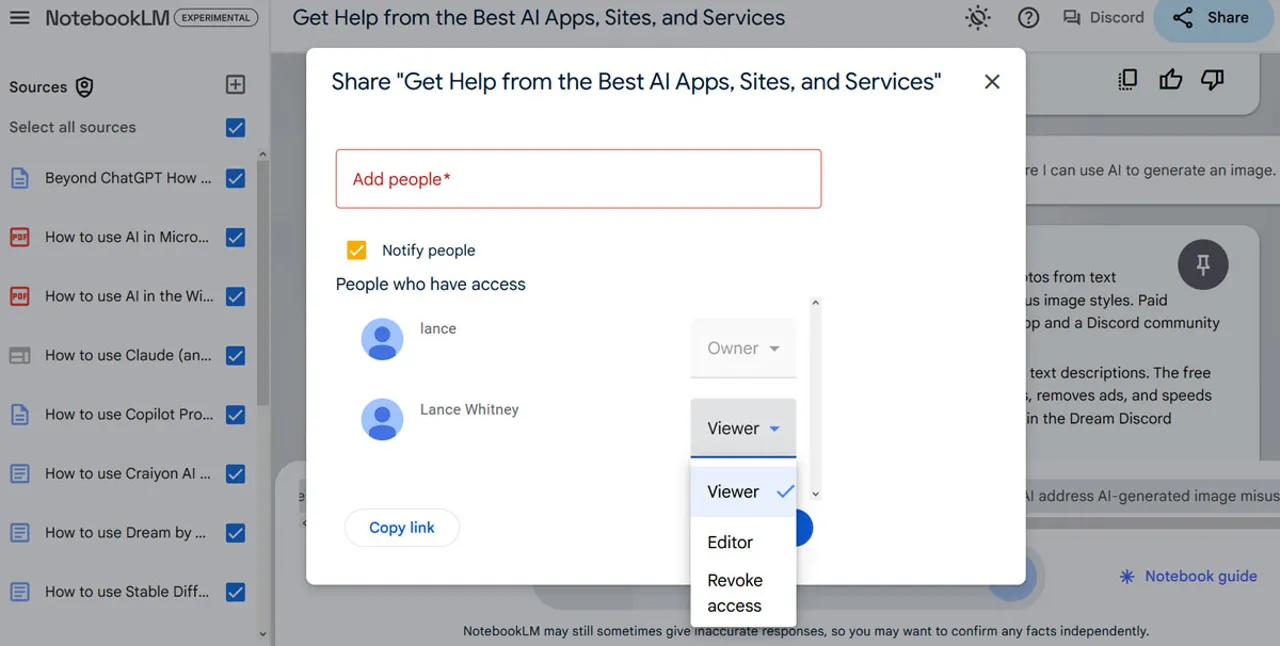Toggle the Select all sources checkbox
Screen dimensions: 1280x646
(235, 128)
